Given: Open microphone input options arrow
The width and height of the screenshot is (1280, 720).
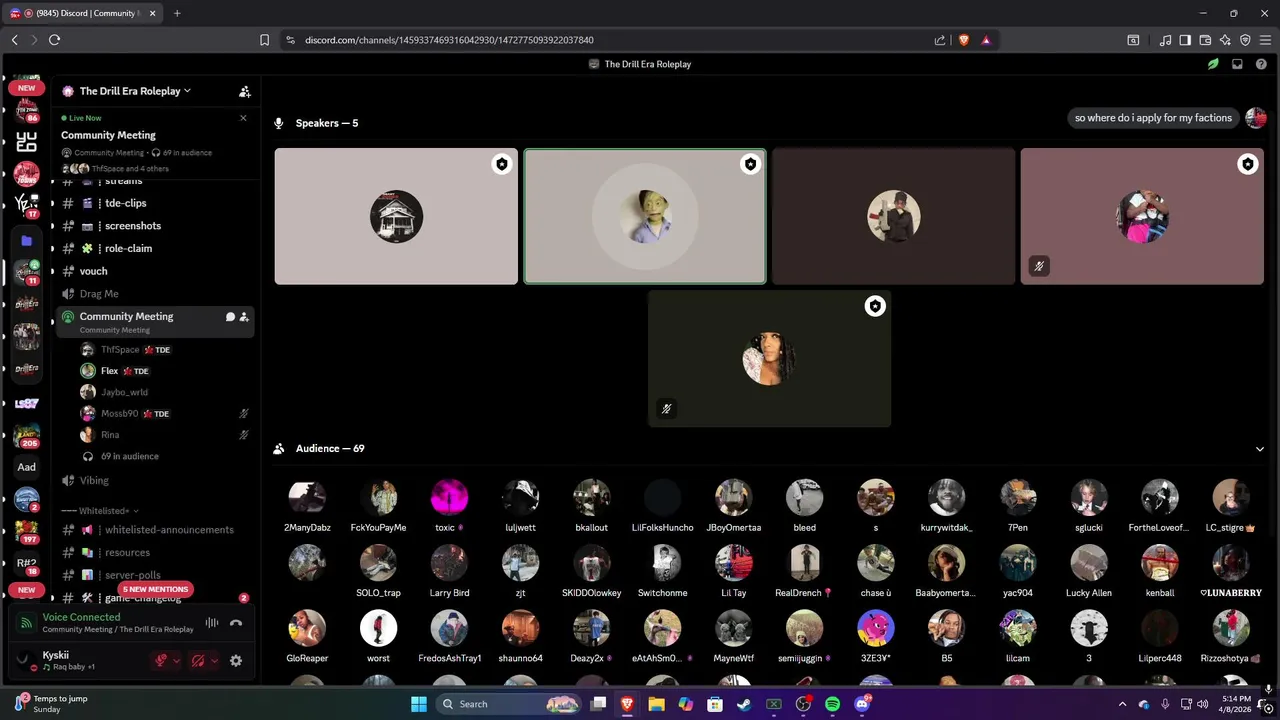Looking at the screenshot, I should point(177,661).
